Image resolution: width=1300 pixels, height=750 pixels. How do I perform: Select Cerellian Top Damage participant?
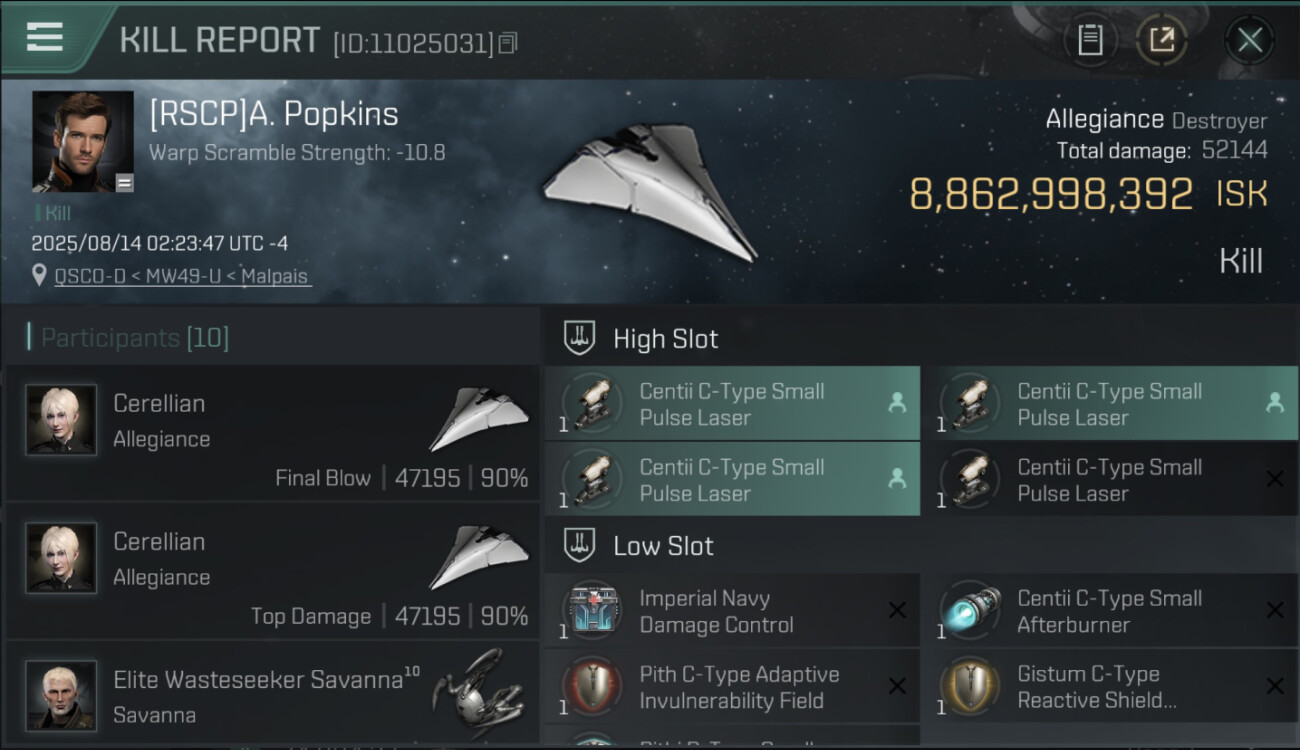[x=272, y=572]
